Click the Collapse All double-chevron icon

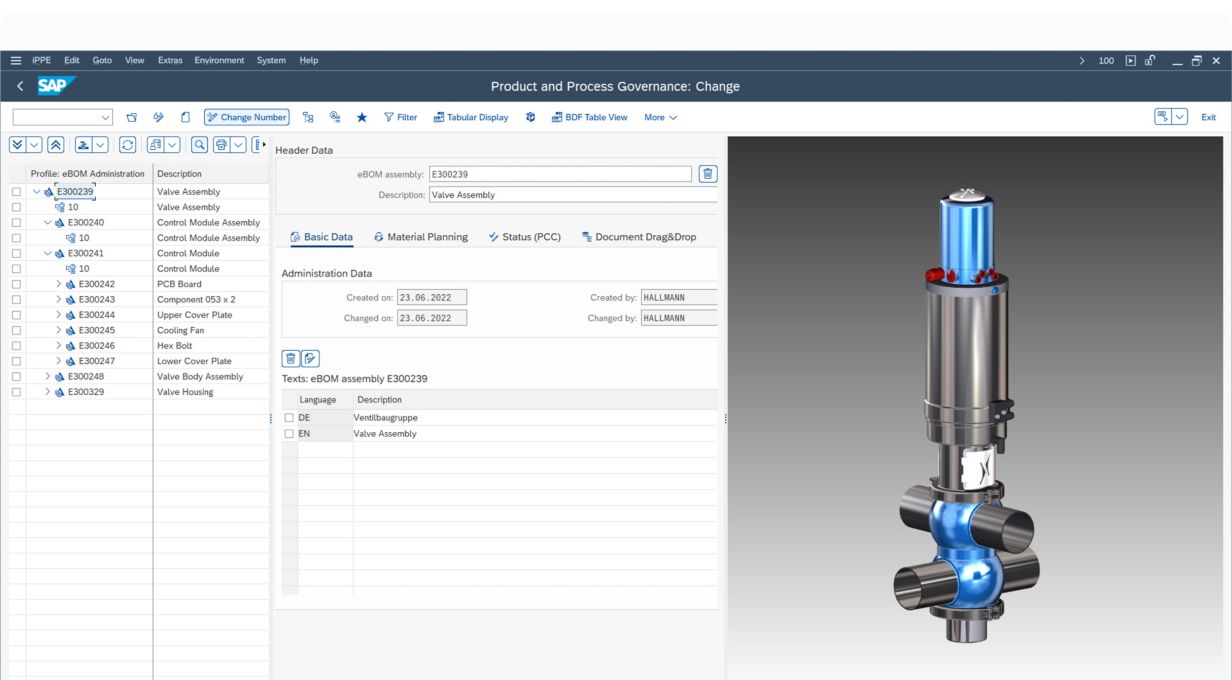pyautogui.click(x=55, y=143)
